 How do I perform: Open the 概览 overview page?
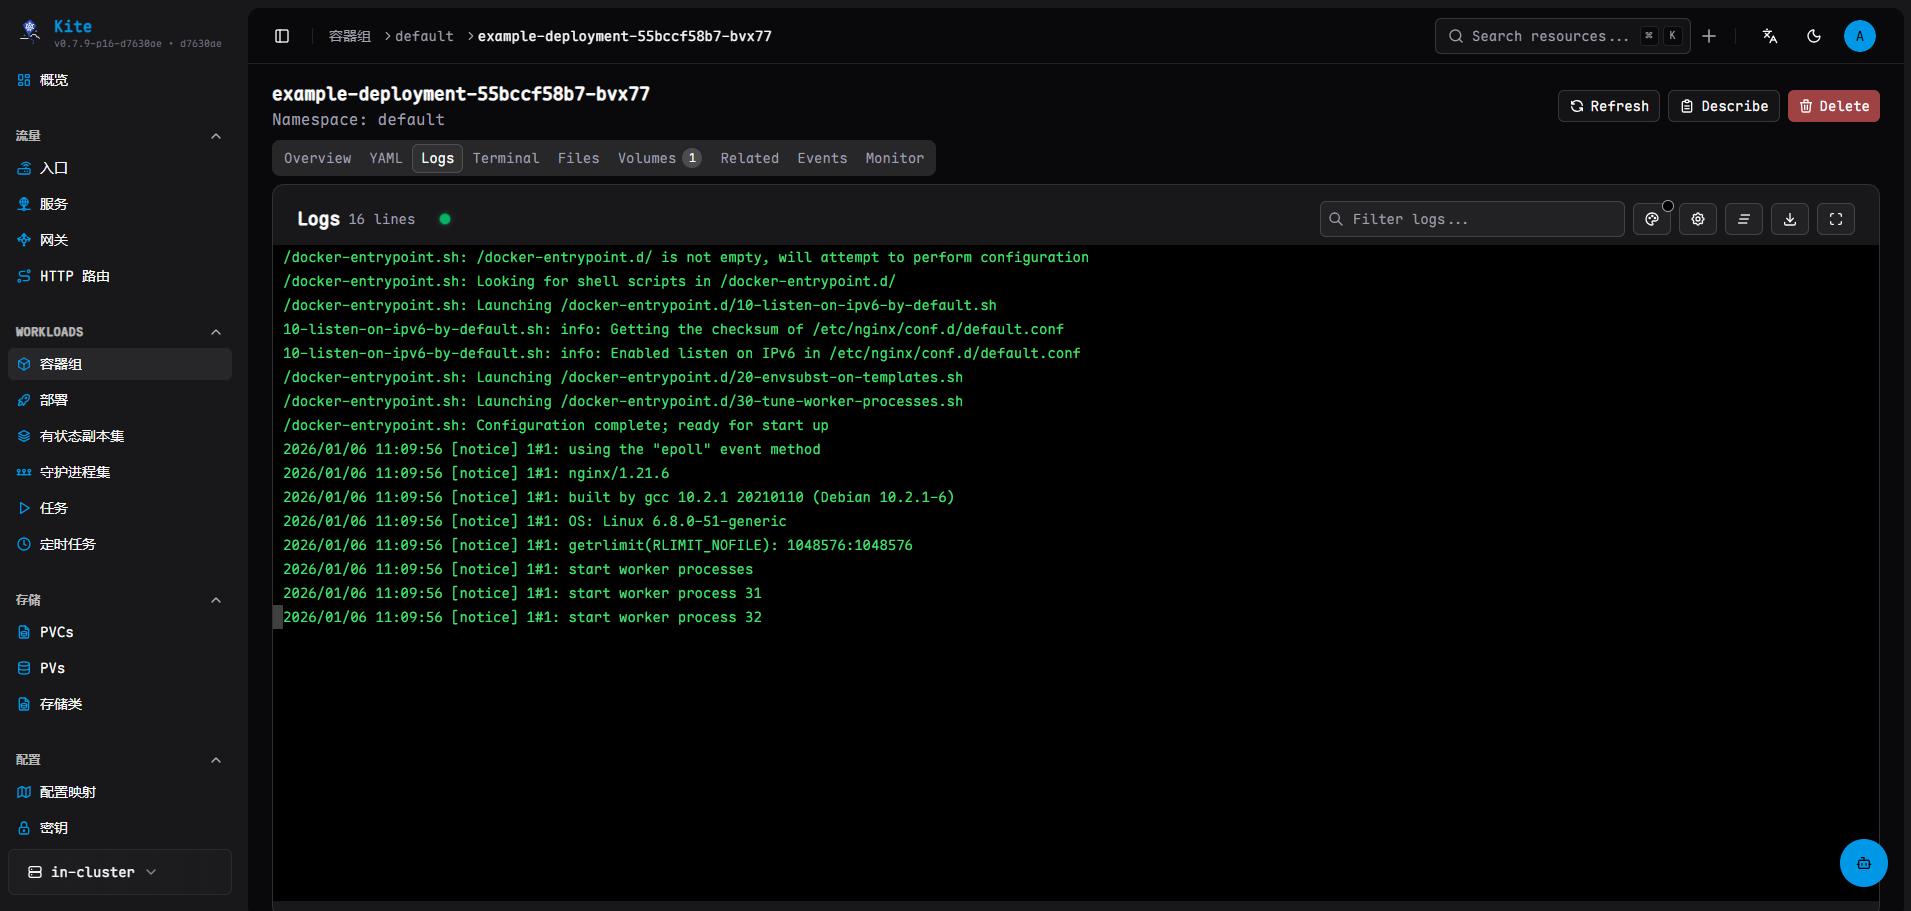pyautogui.click(x=54, y=80)
